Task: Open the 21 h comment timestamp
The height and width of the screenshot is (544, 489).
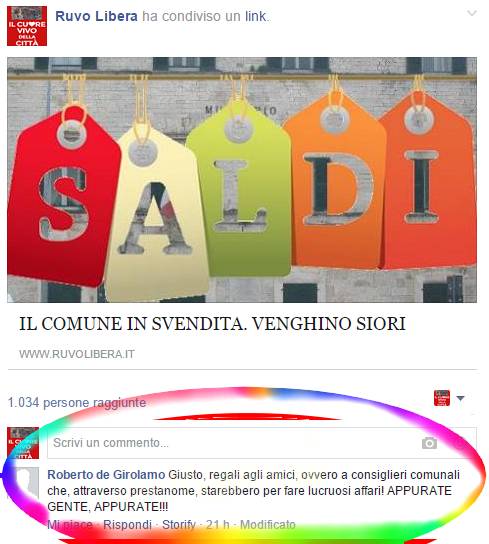Action: point(218,525)
